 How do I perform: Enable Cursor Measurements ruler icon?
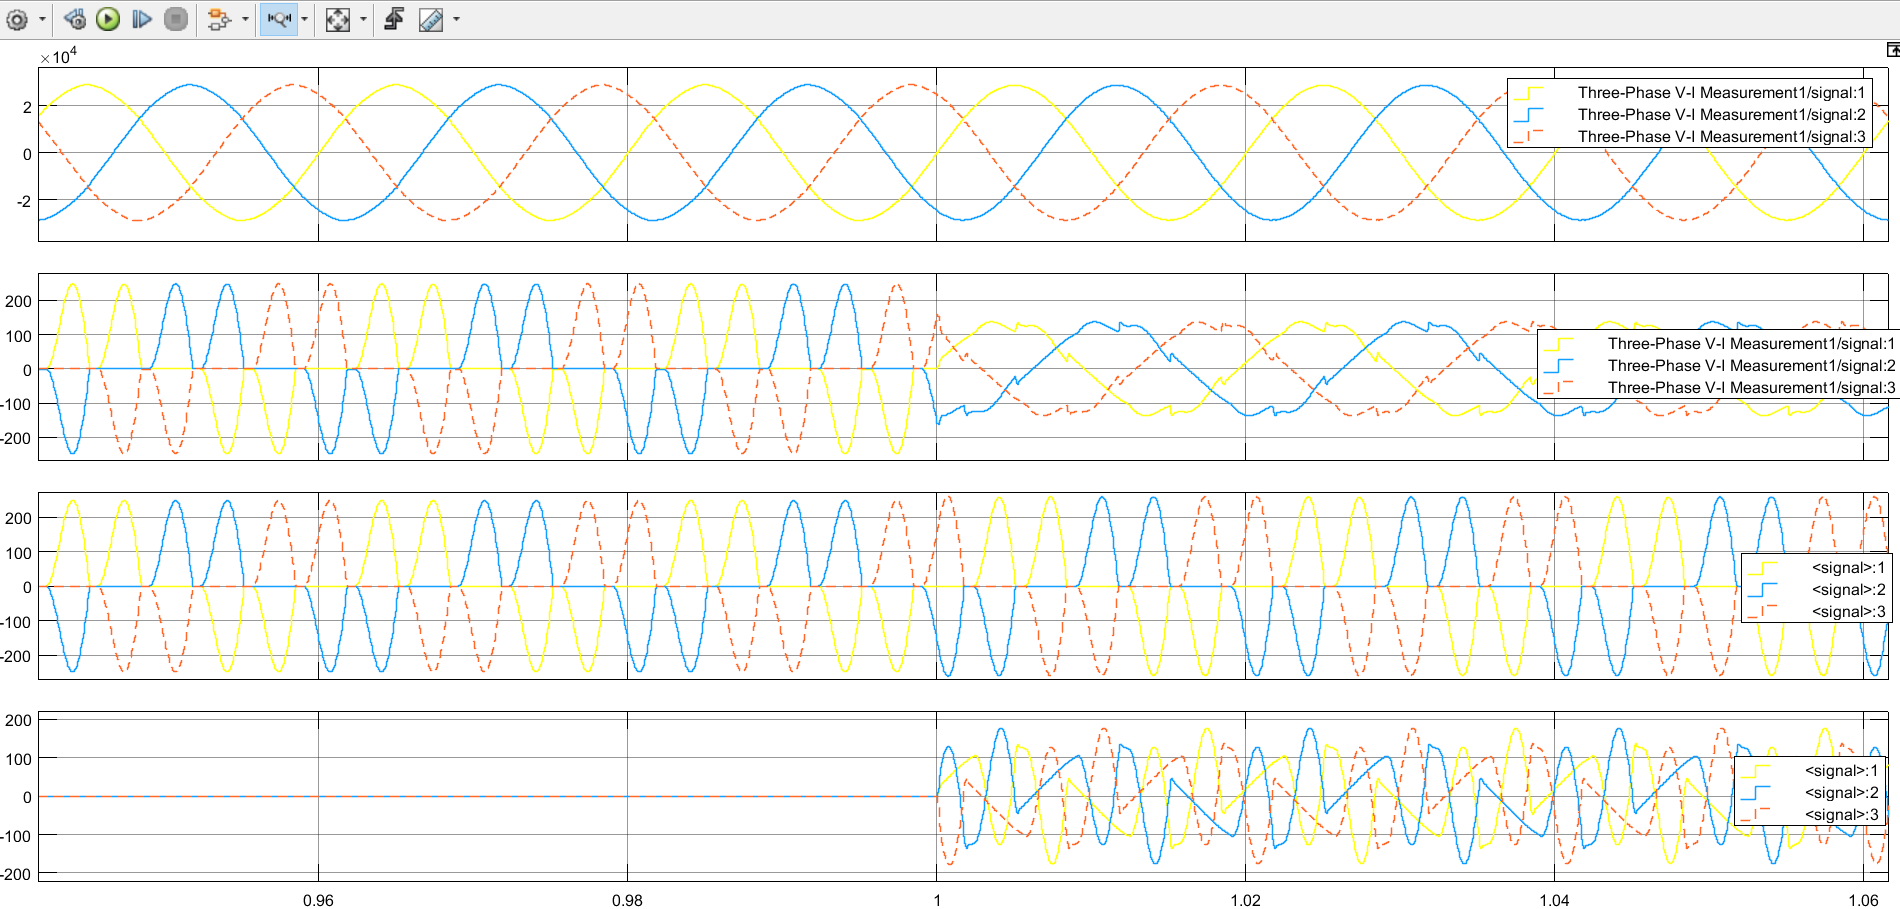431,19
